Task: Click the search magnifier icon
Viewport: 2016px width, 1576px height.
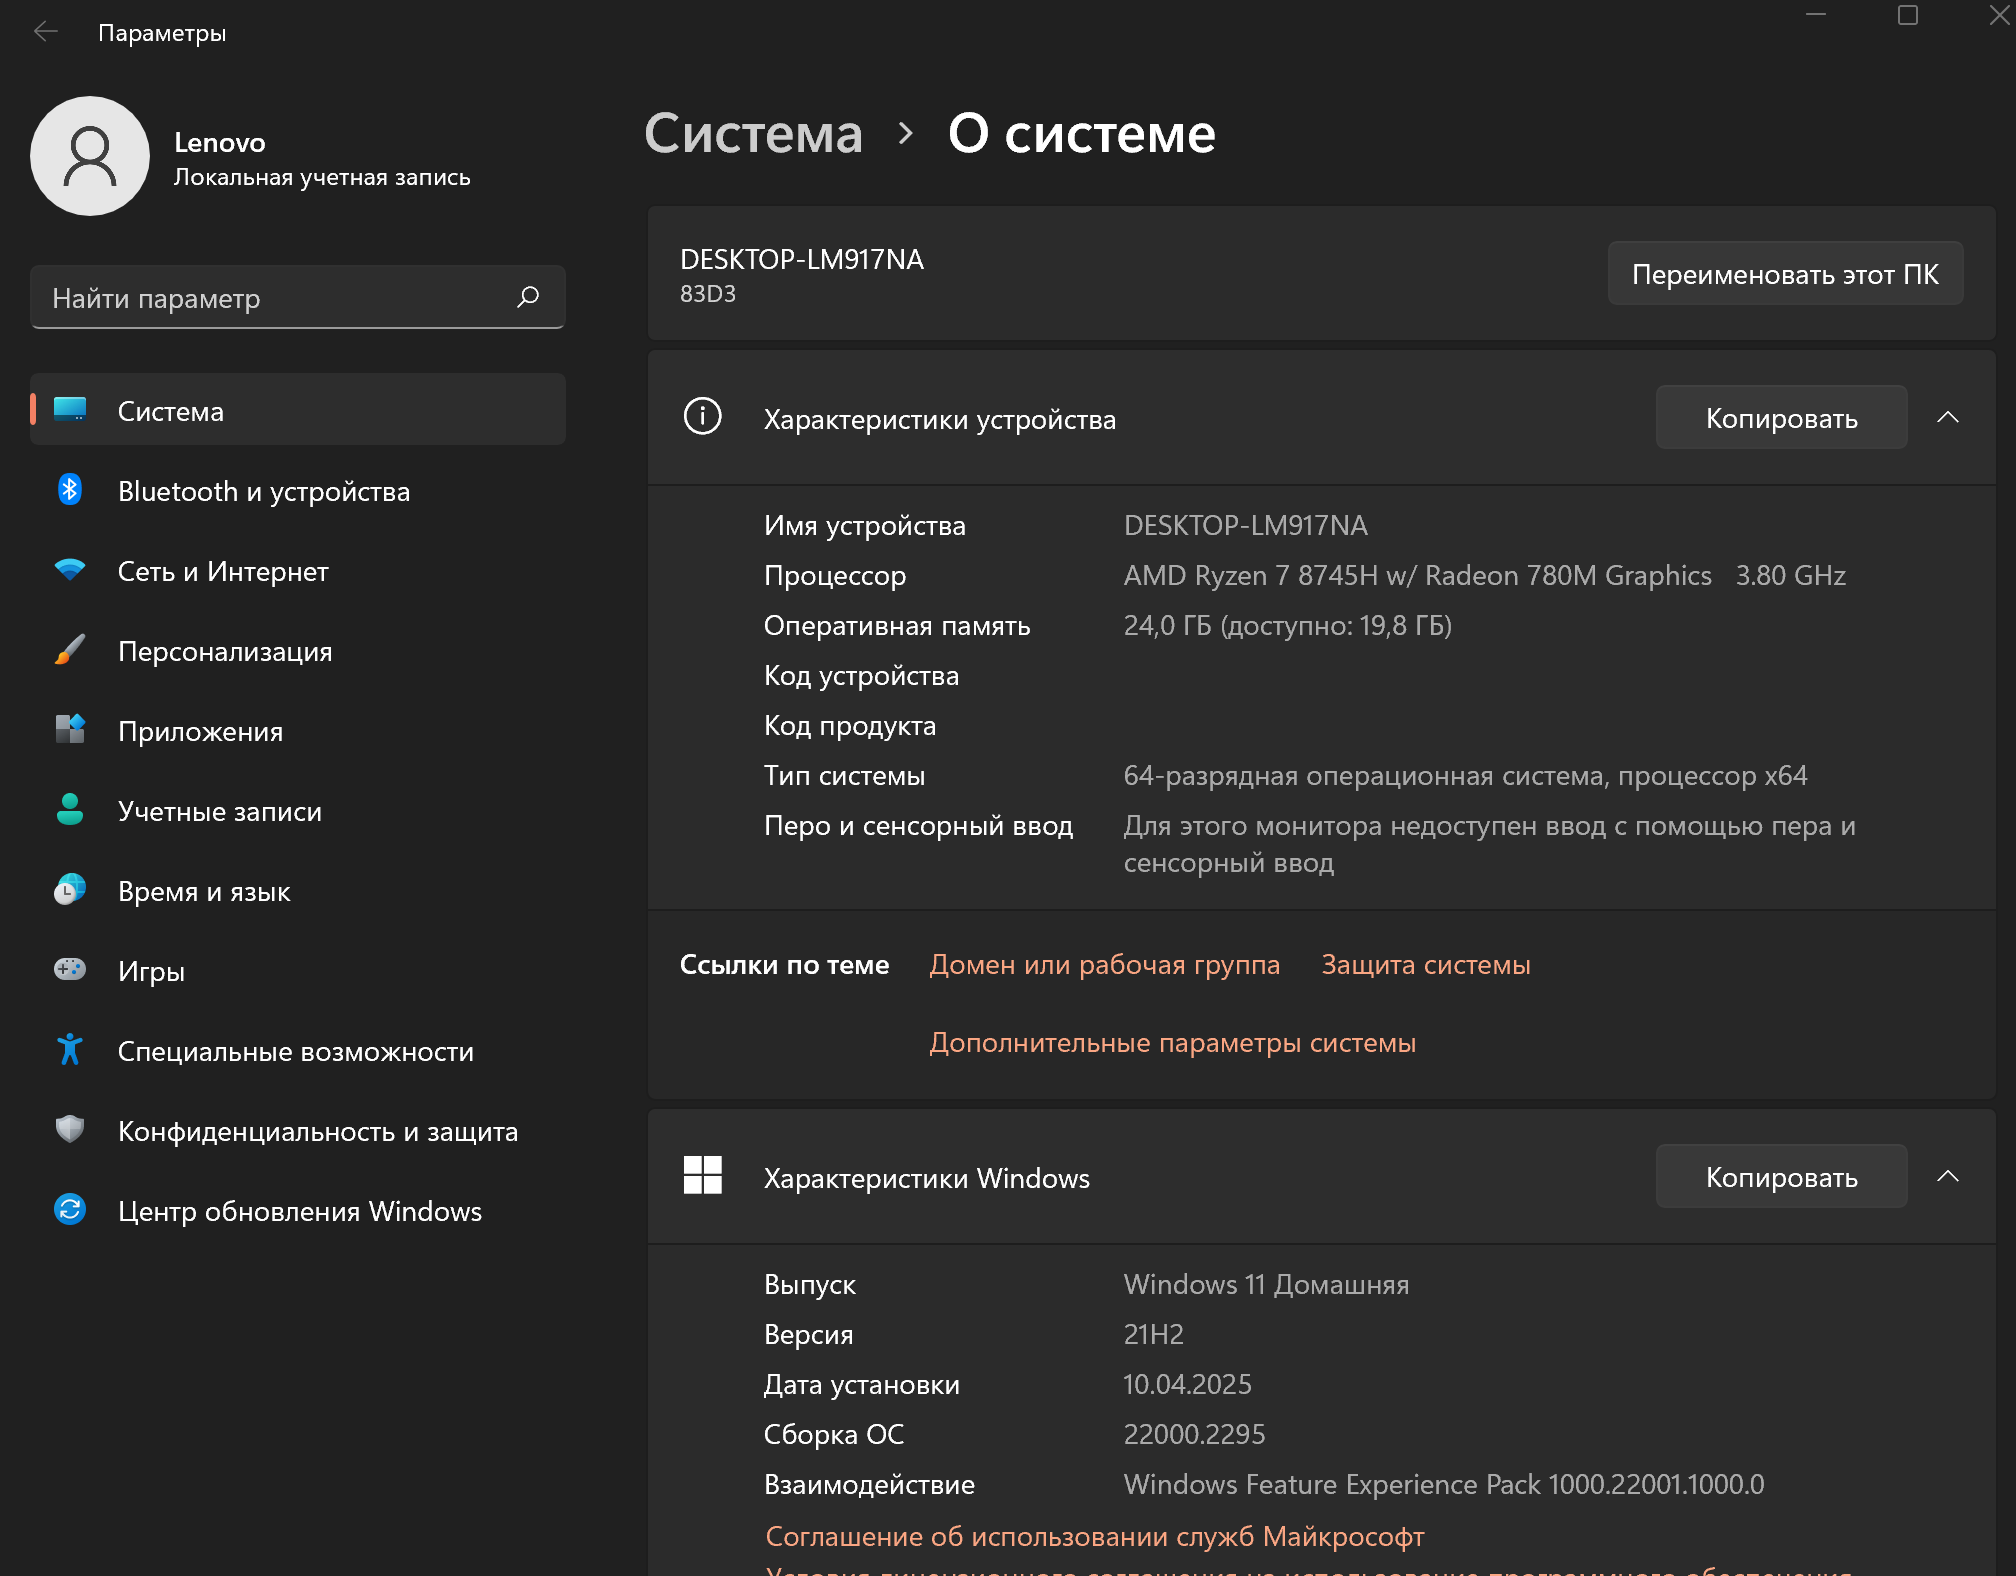Action: (528, 297)
